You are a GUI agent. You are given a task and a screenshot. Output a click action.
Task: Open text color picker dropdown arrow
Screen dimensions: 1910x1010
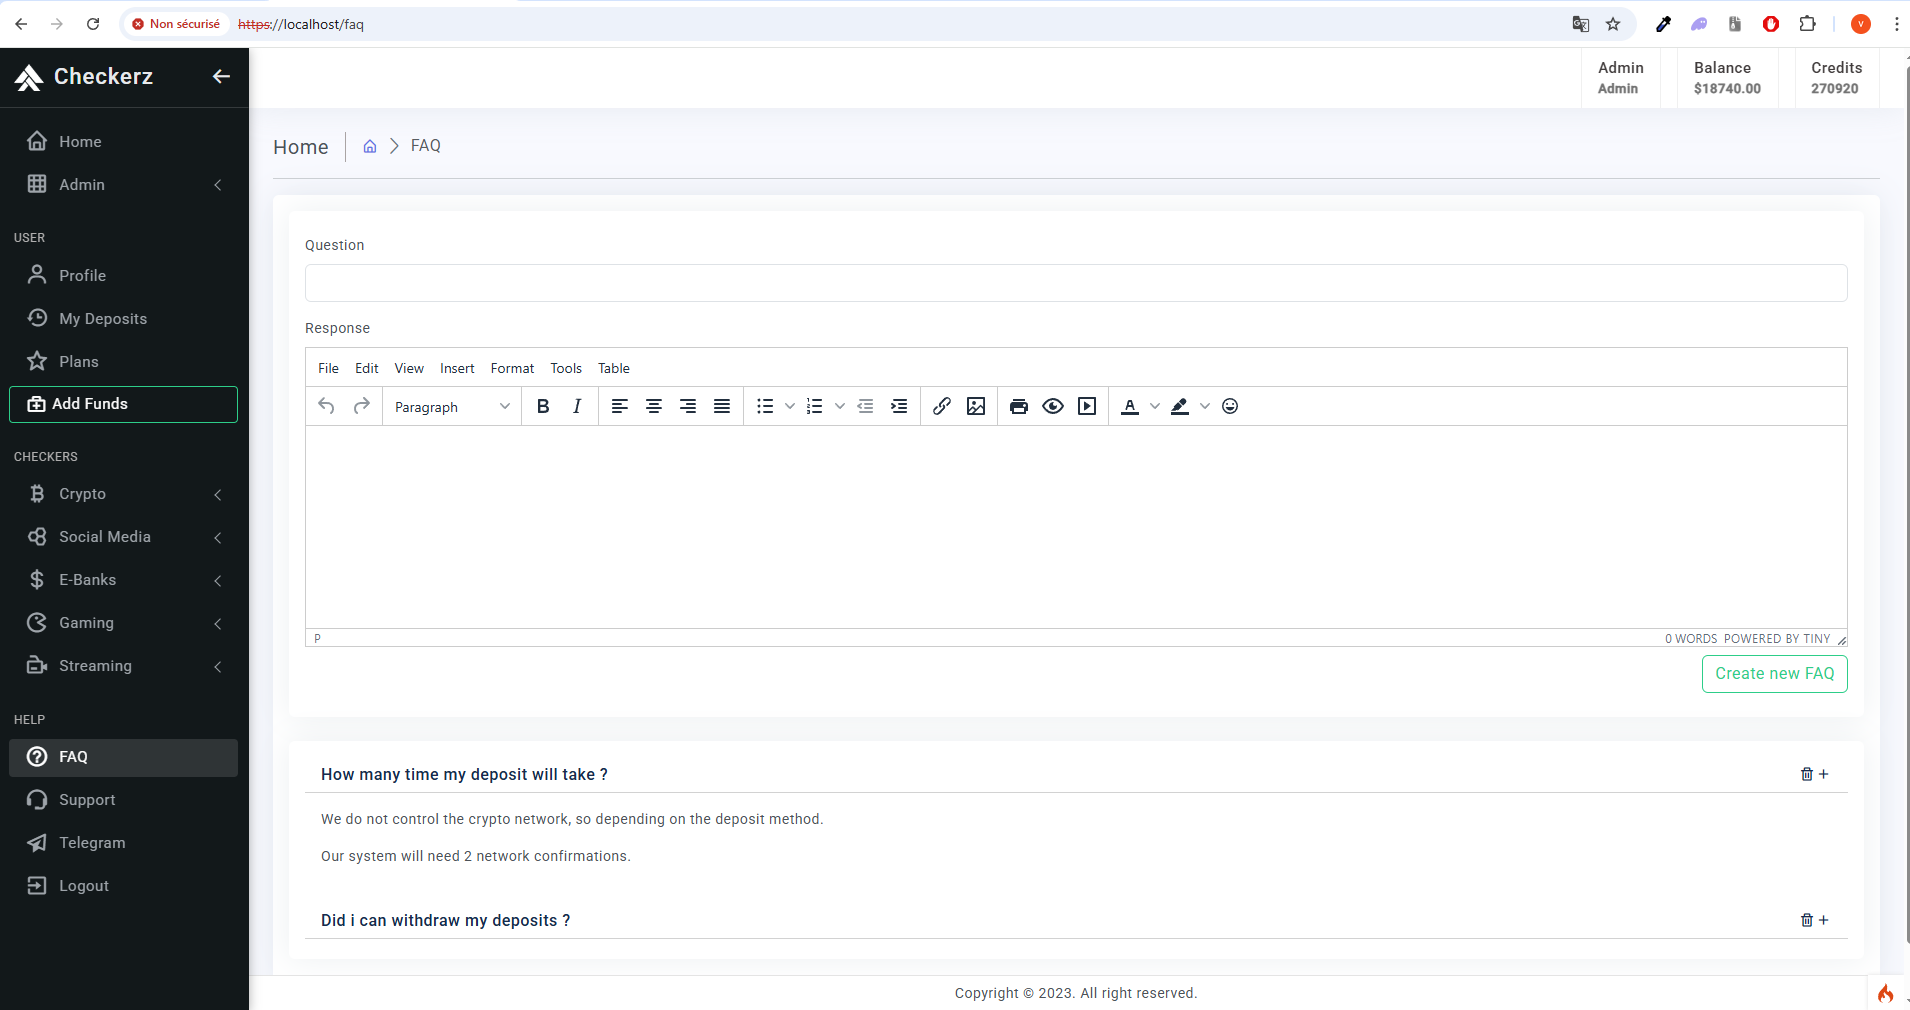click(x=1155, y=406)
